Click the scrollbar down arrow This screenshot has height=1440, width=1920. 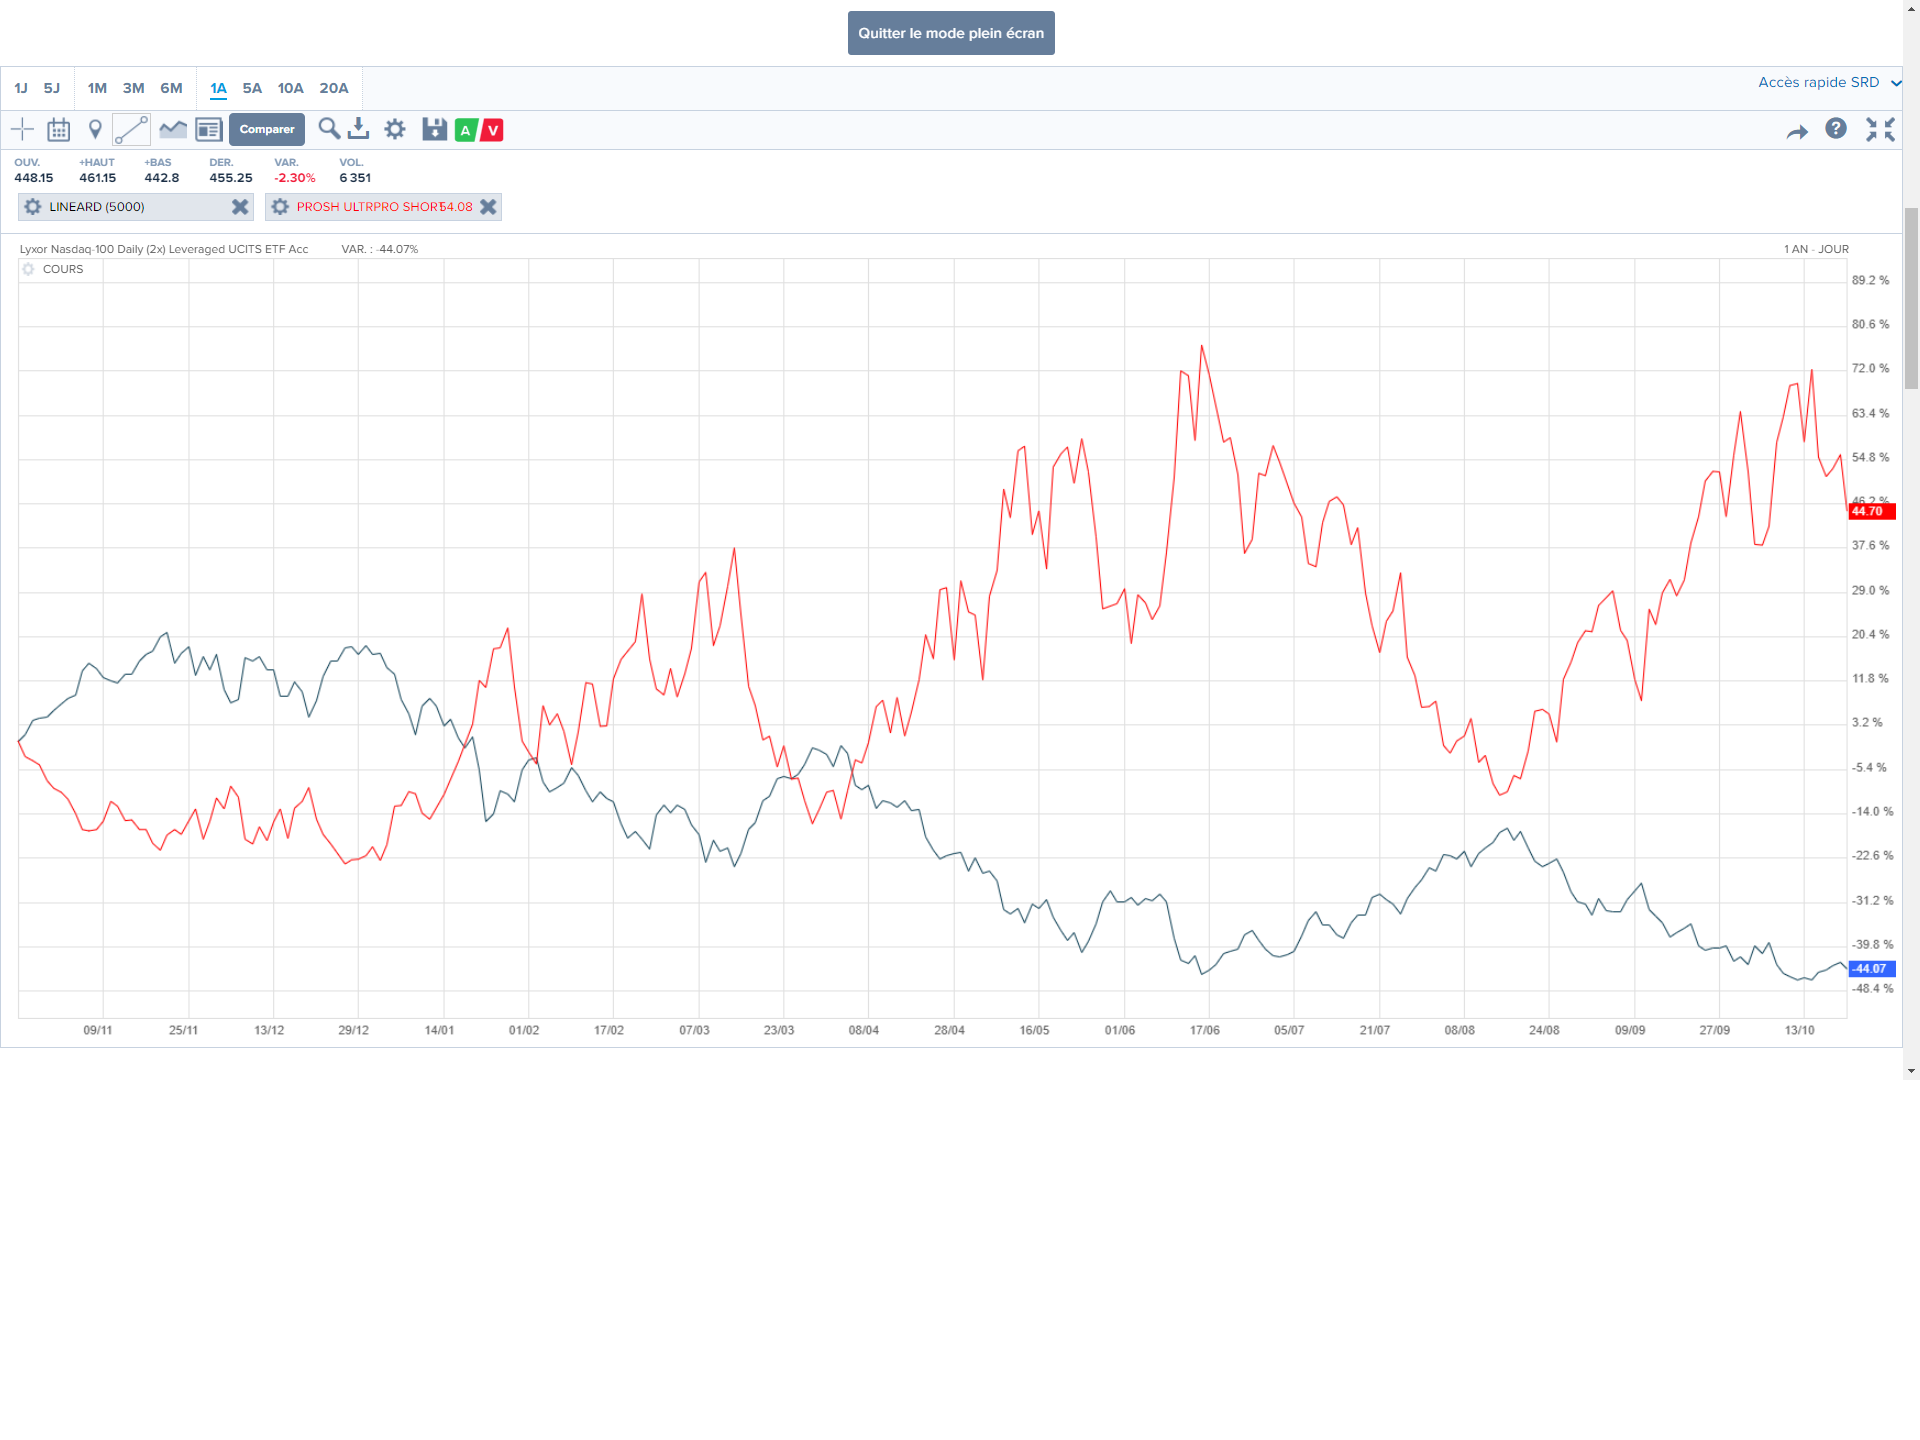tap(1911, 1071)
